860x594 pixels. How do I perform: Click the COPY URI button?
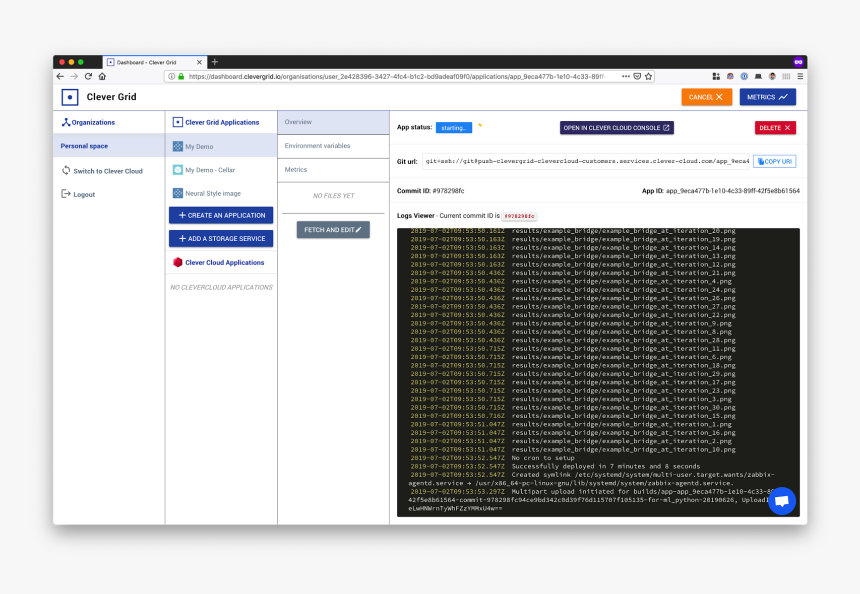point(774,161)
